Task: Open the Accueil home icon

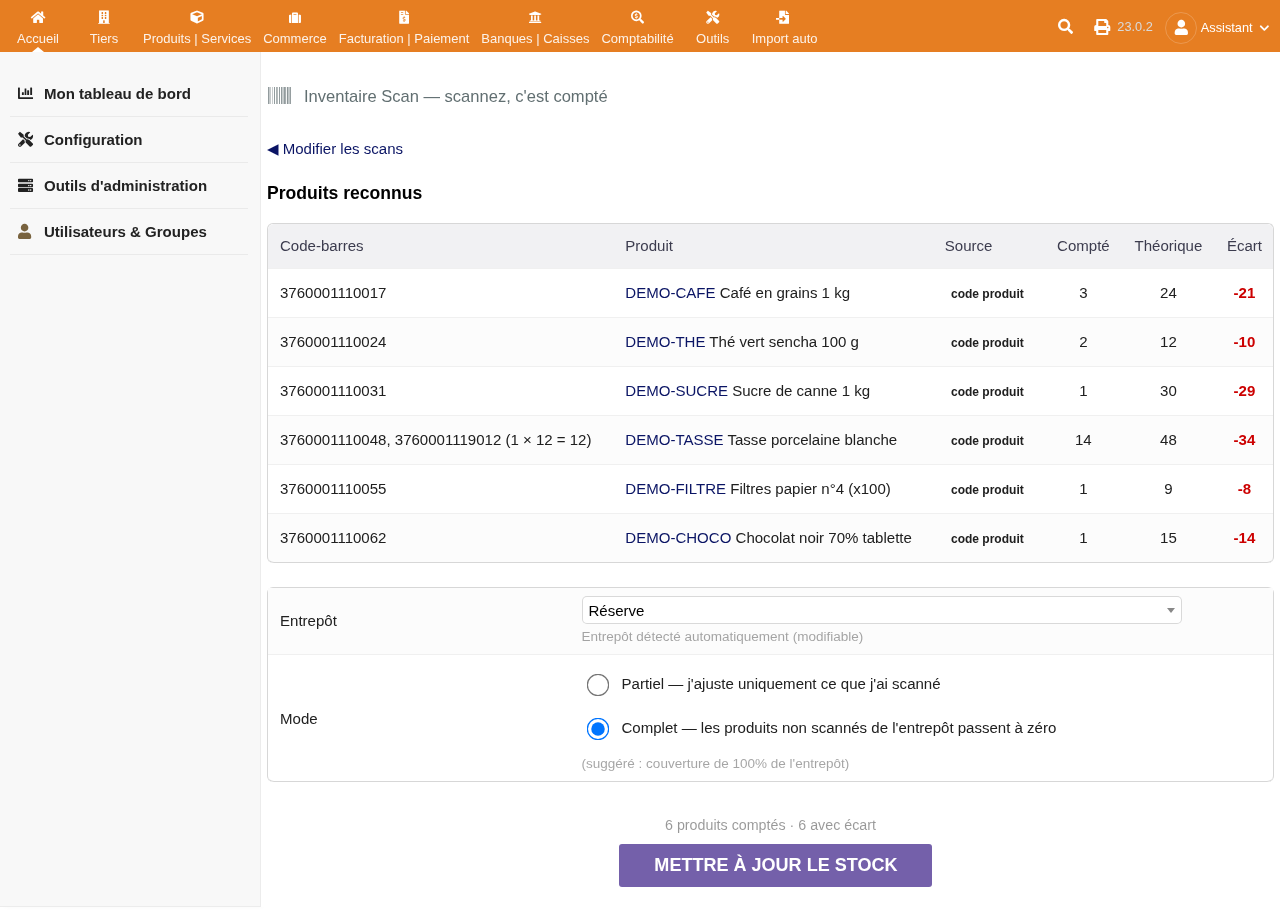Action: click(38, 17)
